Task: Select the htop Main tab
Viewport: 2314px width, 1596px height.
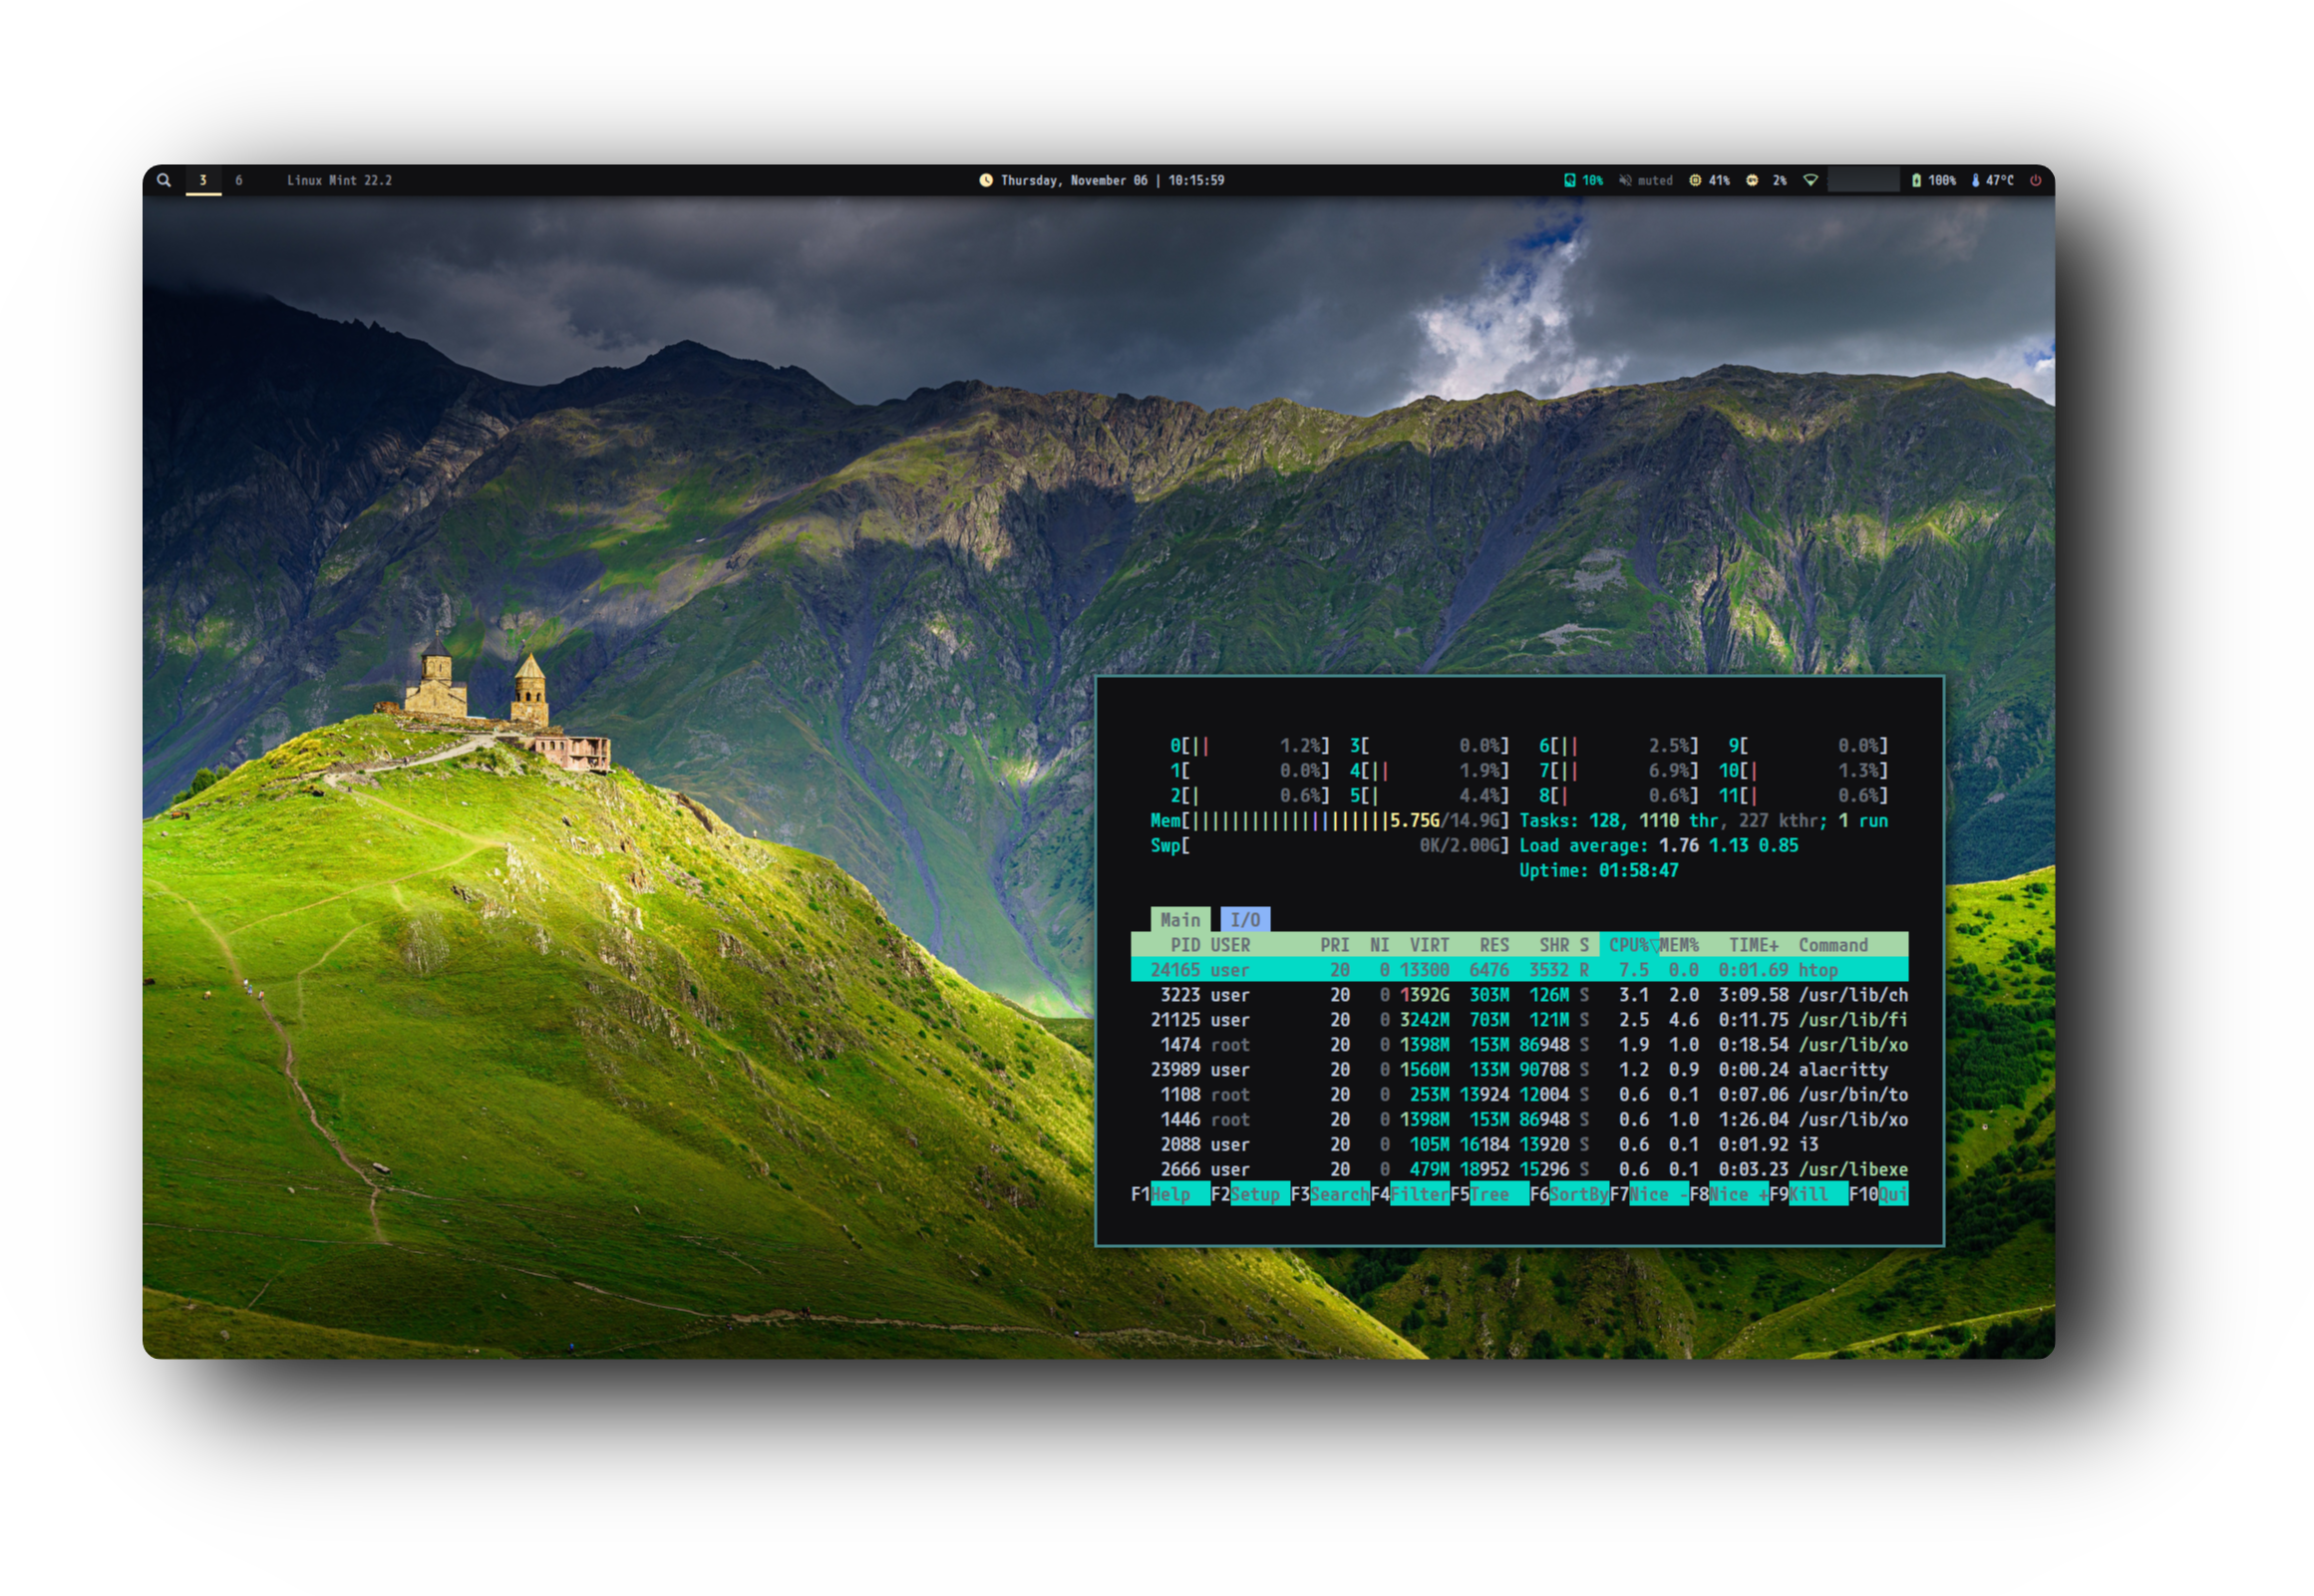Action: pyautogui.click(x=1180, y=920)
